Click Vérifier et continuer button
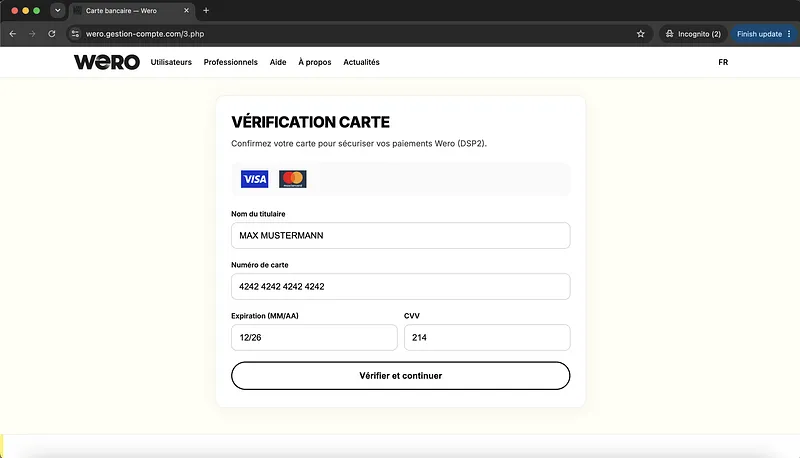The width and height of the screenshot is (800, 458). 401,376
